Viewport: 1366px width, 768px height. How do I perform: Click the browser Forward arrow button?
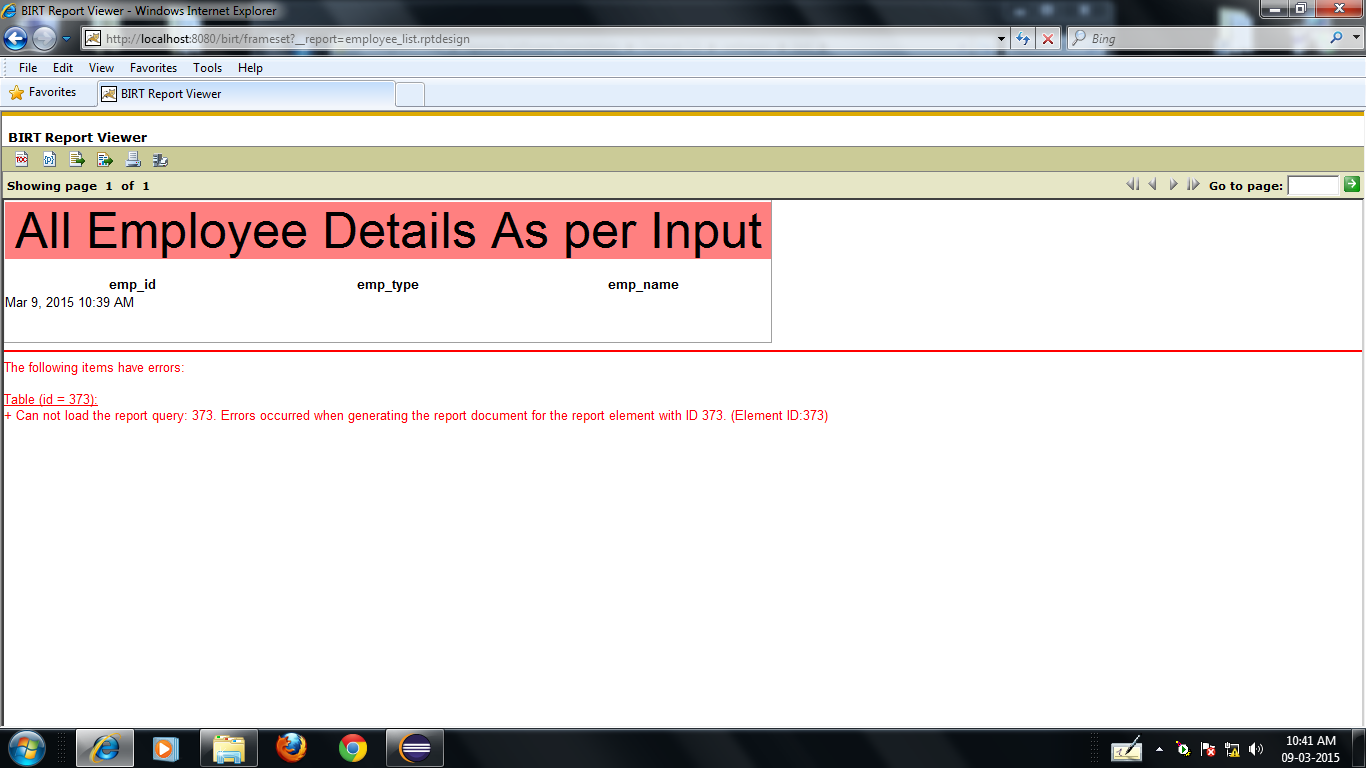coord(44,39)
